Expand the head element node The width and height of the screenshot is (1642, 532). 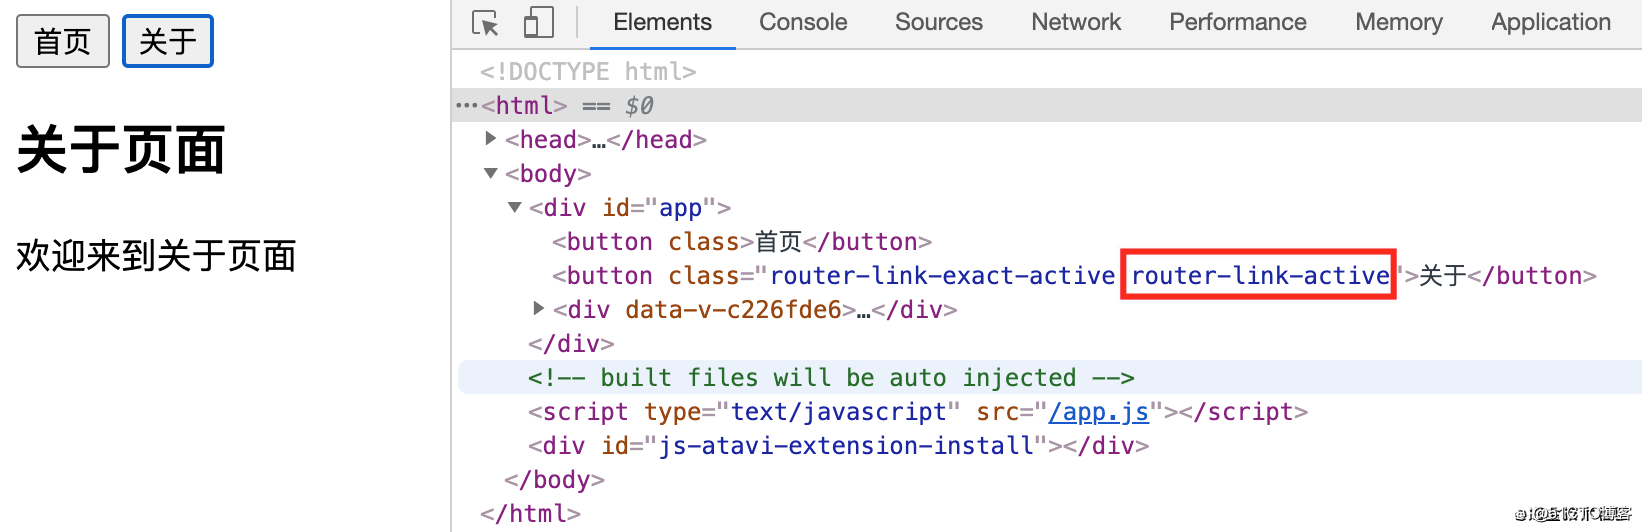tap(491, 139)
